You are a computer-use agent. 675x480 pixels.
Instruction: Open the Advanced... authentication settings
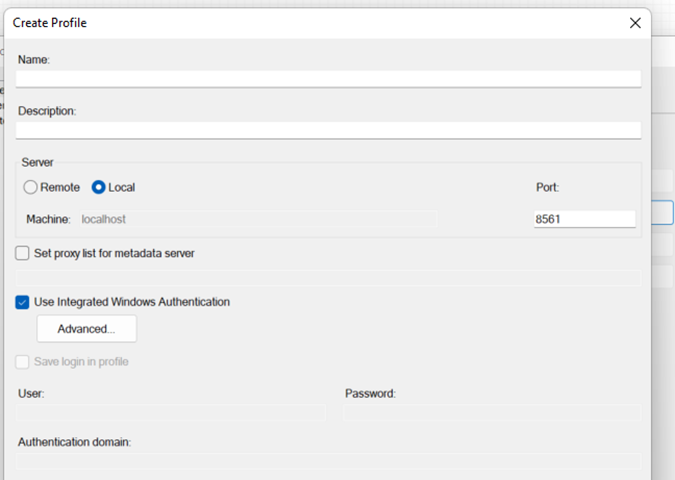87,329
